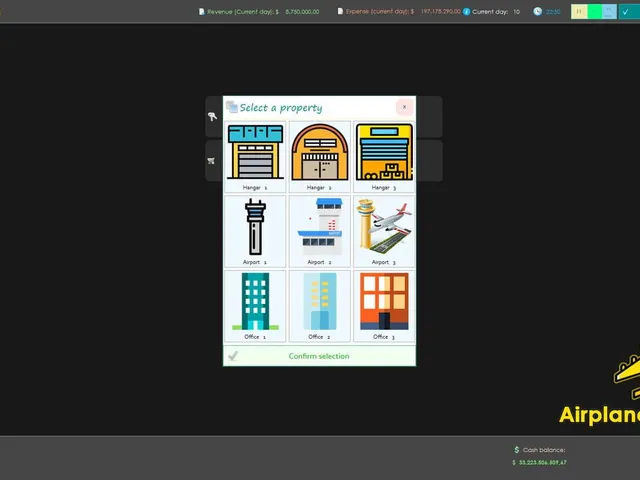Select the Hangar 1 property
The image size is (640, 480).
255,157
